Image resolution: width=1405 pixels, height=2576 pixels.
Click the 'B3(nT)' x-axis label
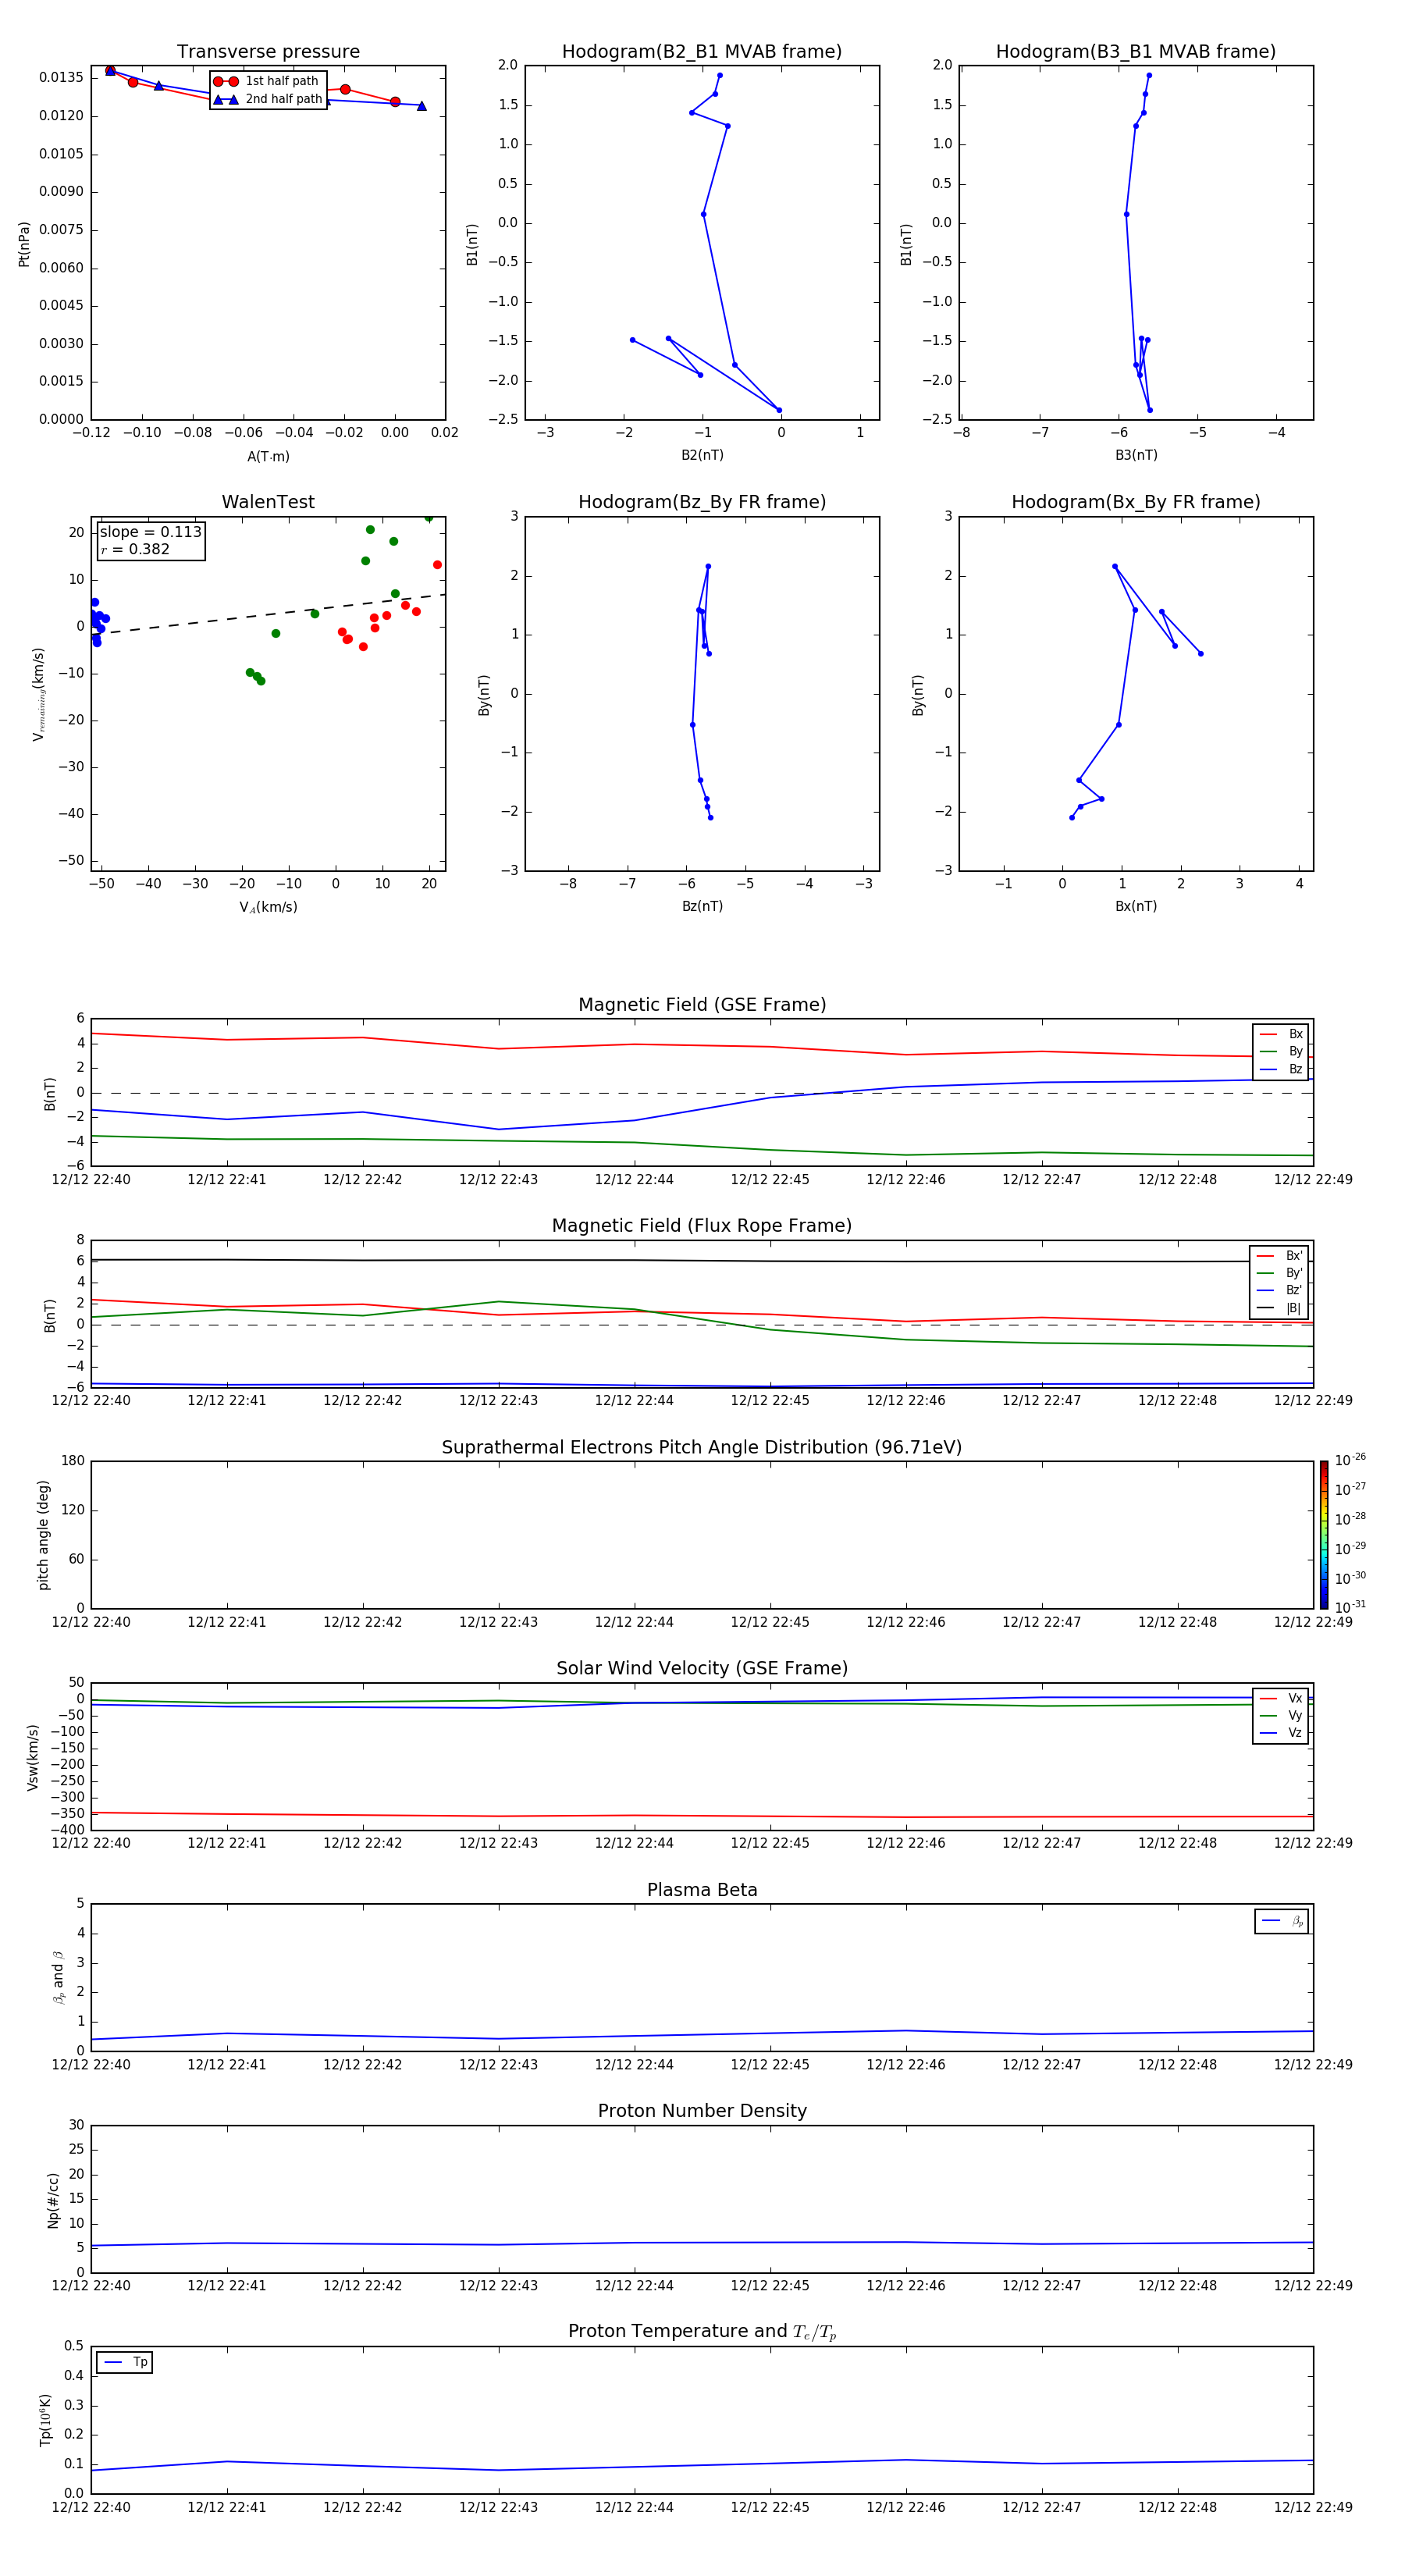tap(1136, 455)
